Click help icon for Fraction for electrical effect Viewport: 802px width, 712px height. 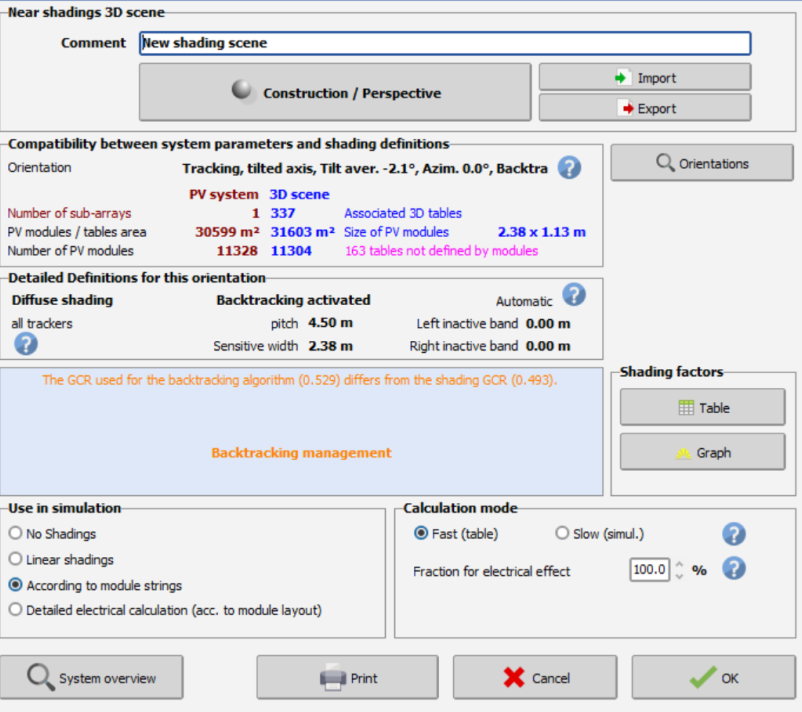(734, 569)
